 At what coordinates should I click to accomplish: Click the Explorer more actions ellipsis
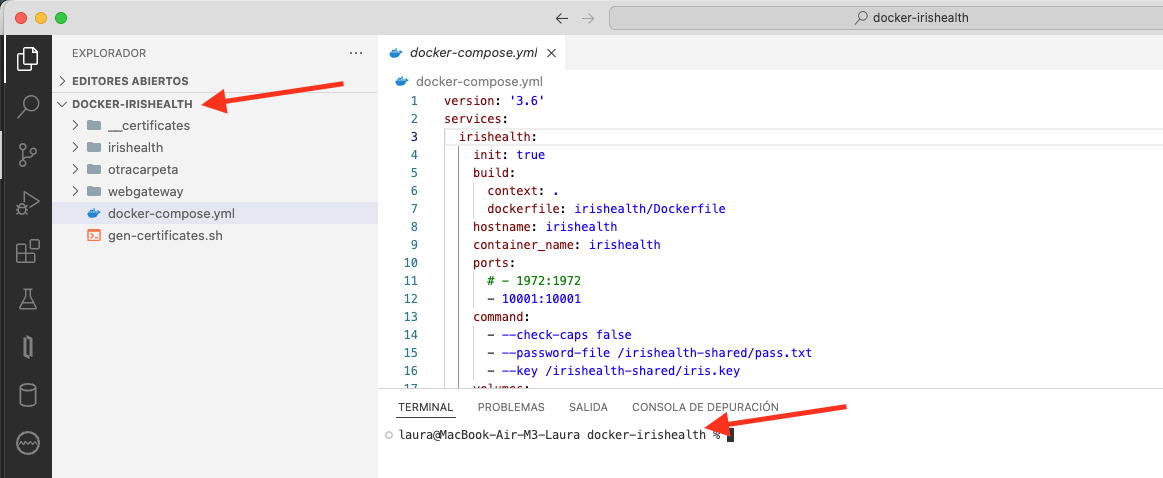tap(356, 53)
